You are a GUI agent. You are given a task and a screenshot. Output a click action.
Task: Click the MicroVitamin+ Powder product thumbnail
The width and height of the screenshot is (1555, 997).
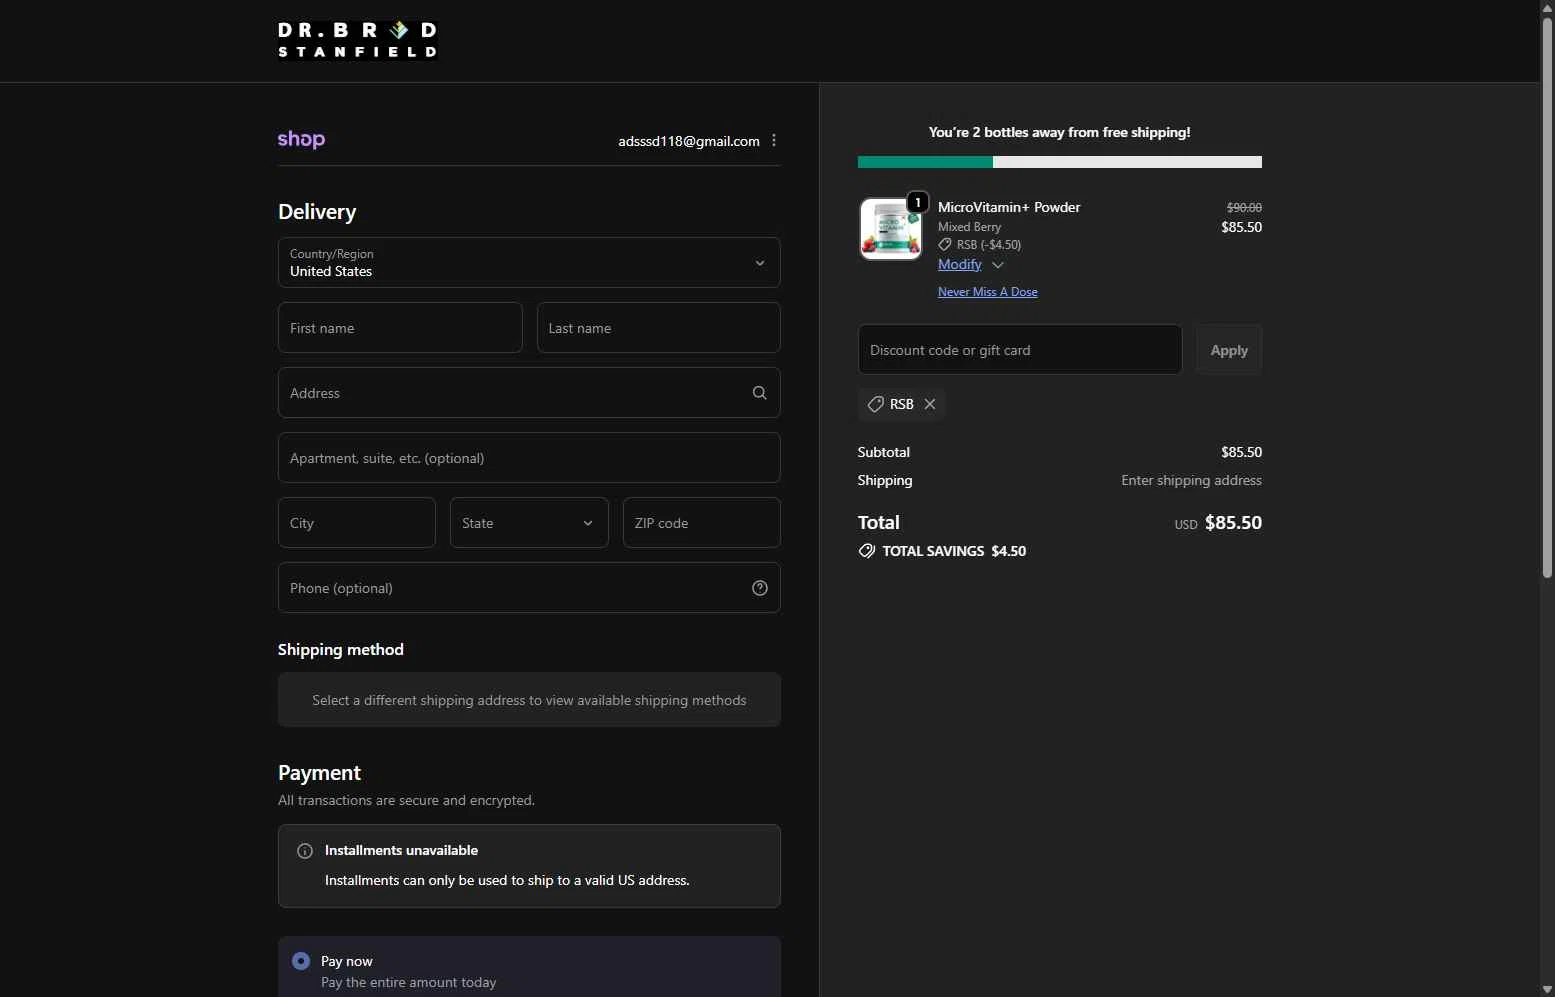pos(890,229)
